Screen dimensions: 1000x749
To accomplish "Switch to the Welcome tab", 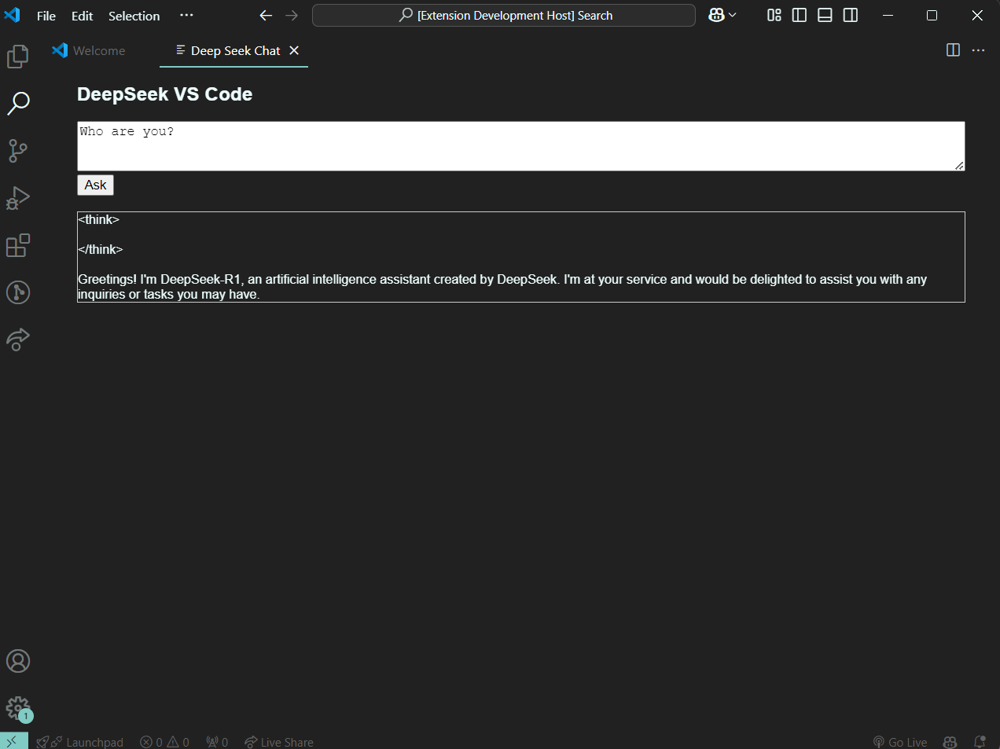I will coord(98,51).
